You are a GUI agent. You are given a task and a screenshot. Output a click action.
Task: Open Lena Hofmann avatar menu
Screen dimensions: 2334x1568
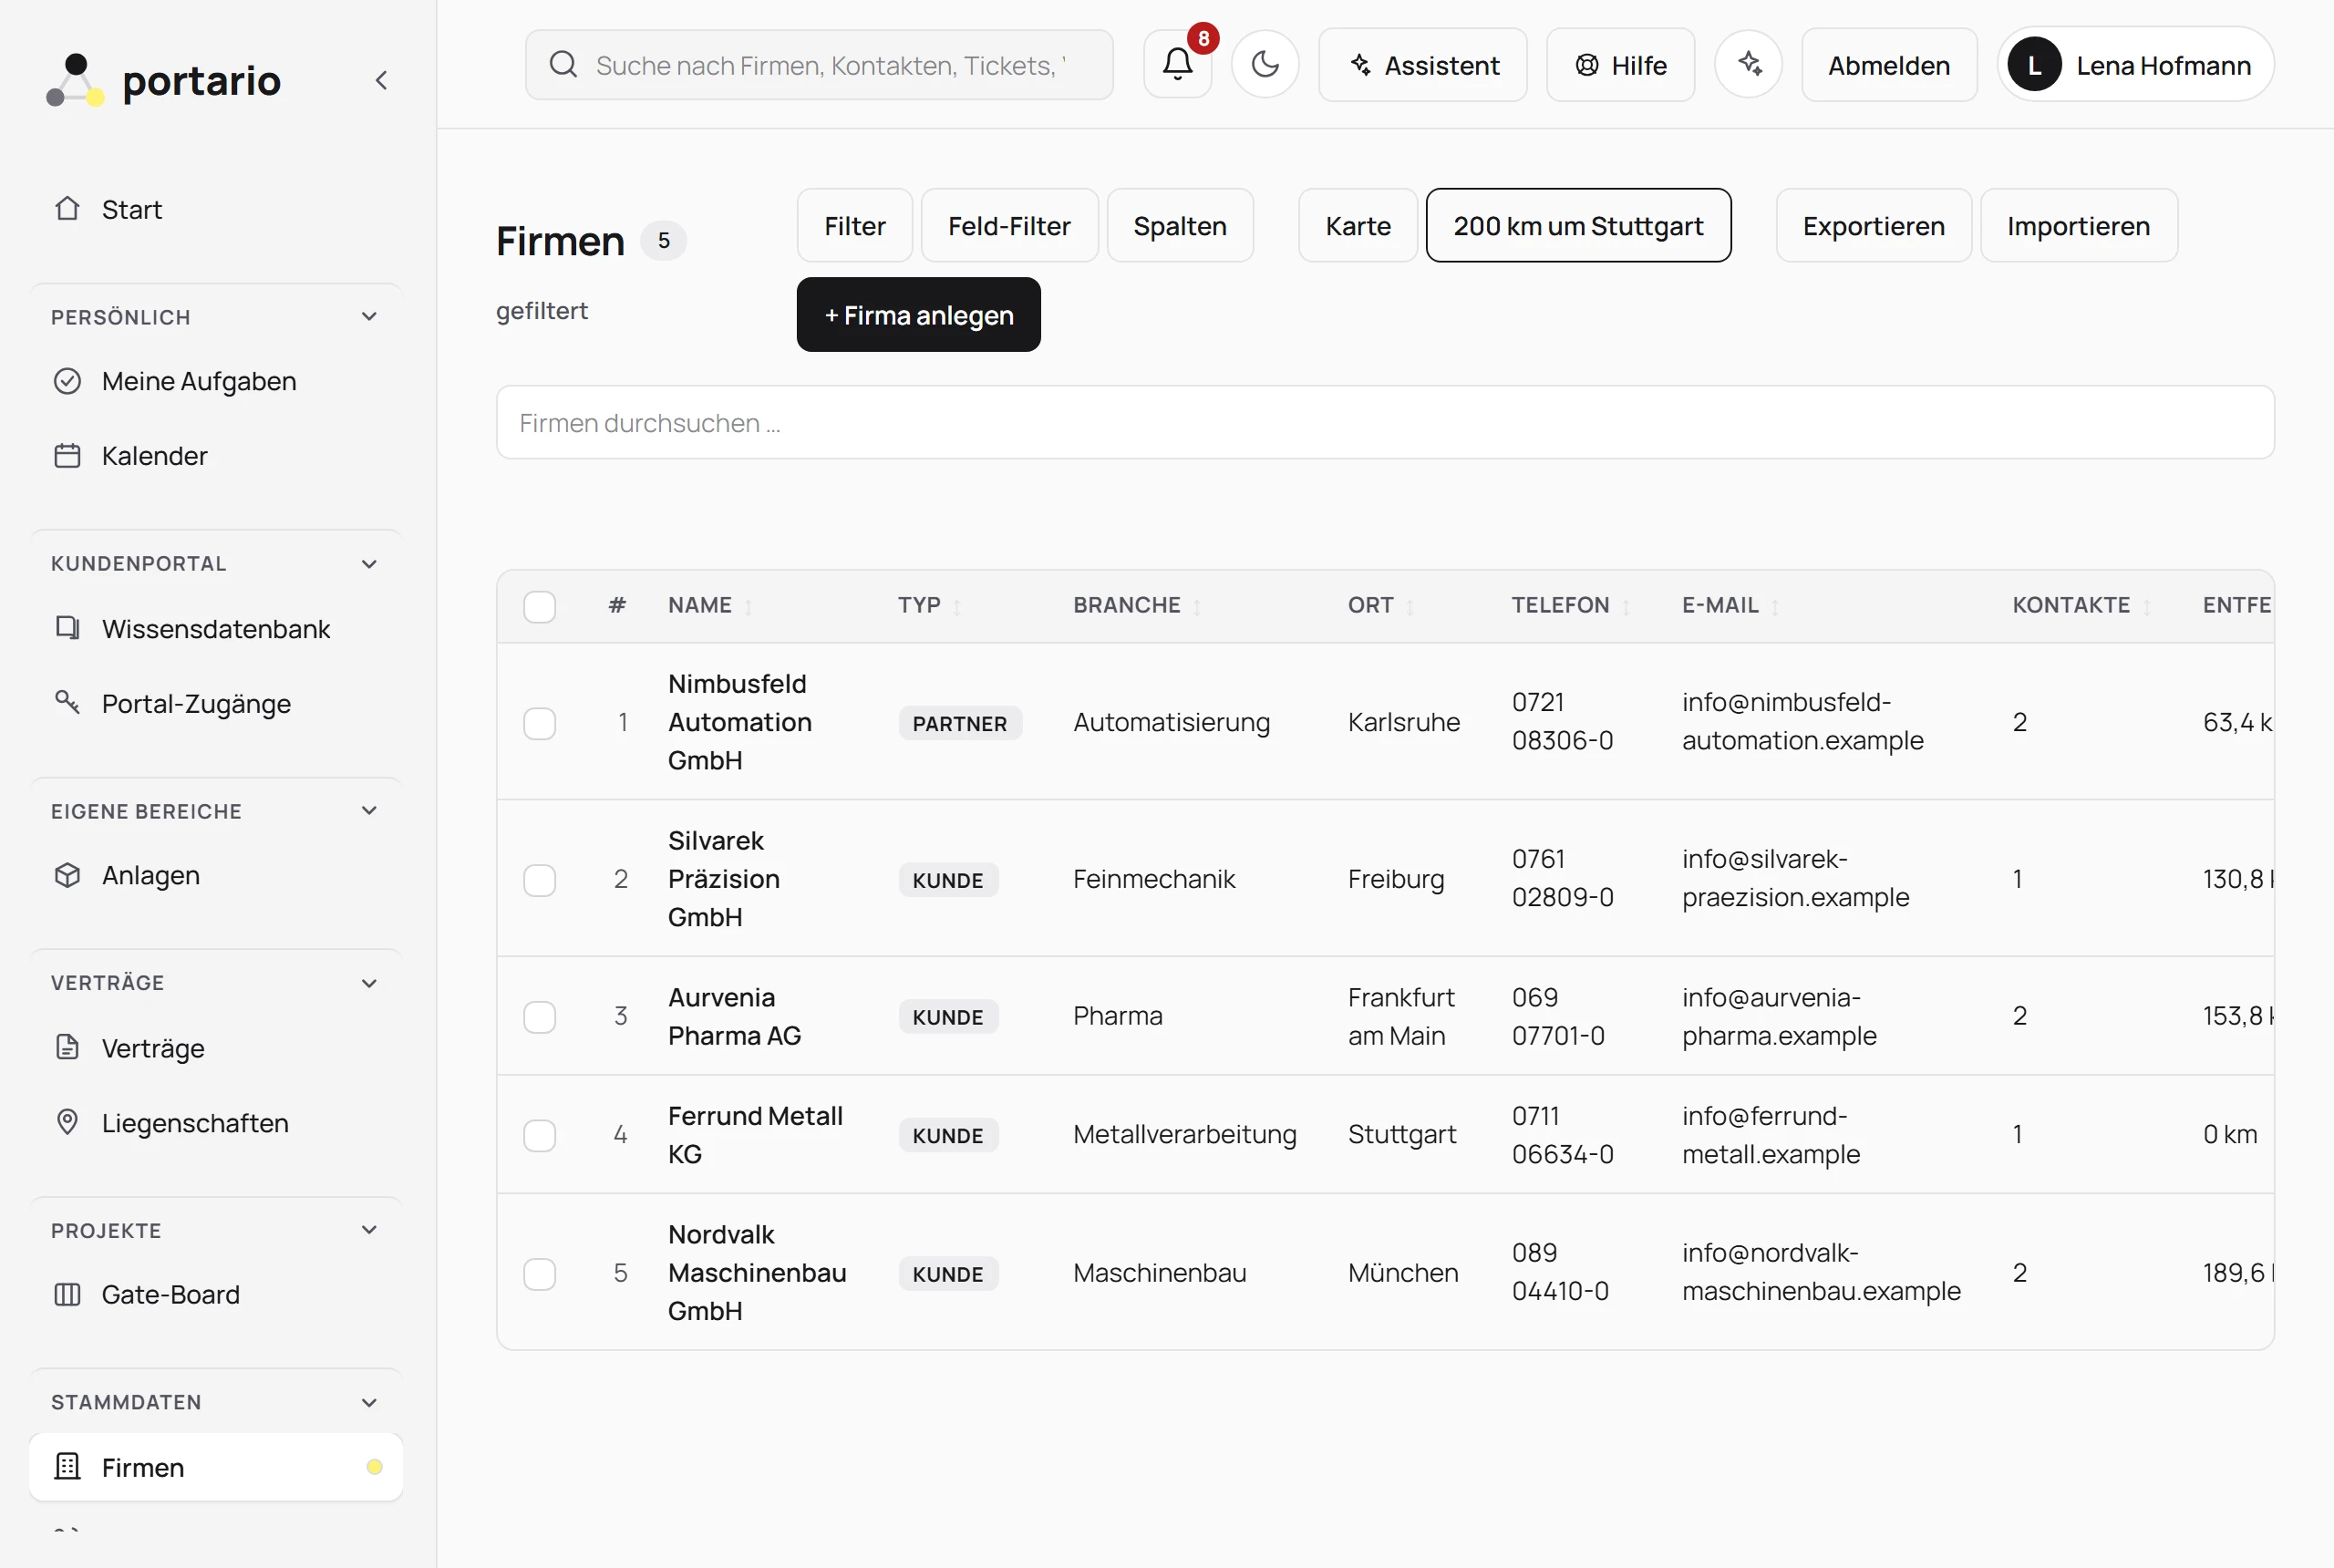(x=2136, y=65)
